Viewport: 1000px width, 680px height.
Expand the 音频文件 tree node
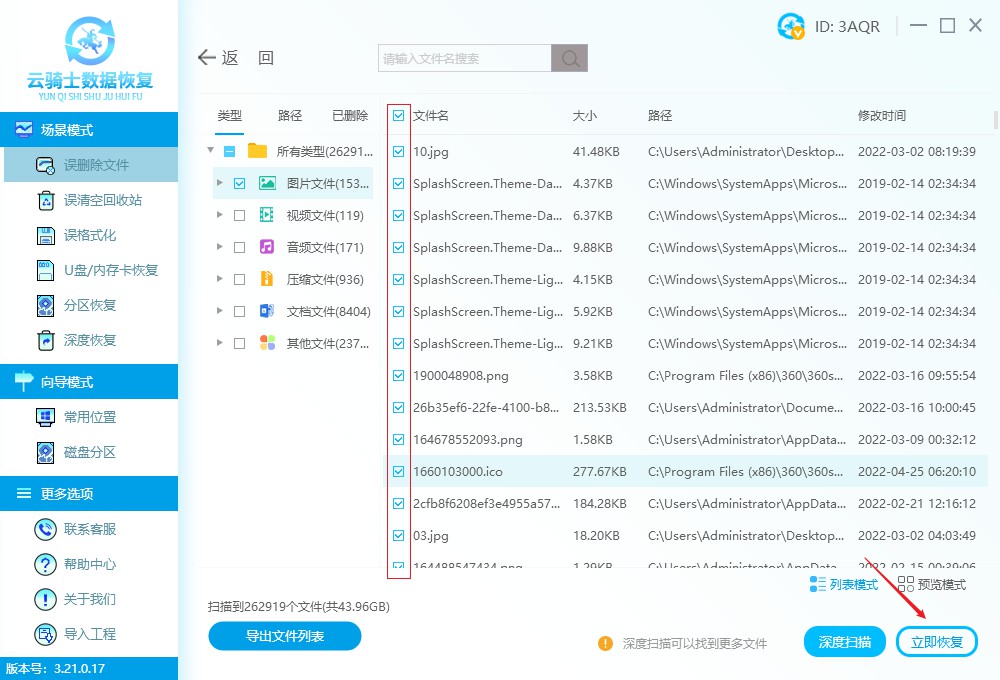219,246
